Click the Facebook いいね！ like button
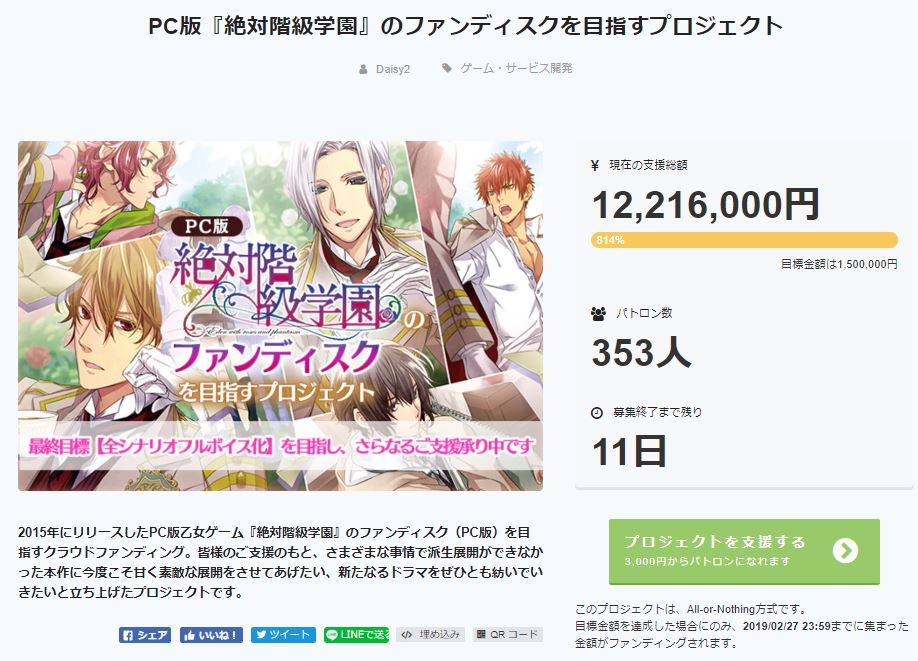Viewport: 918px width, 661px height. point(211,635)
